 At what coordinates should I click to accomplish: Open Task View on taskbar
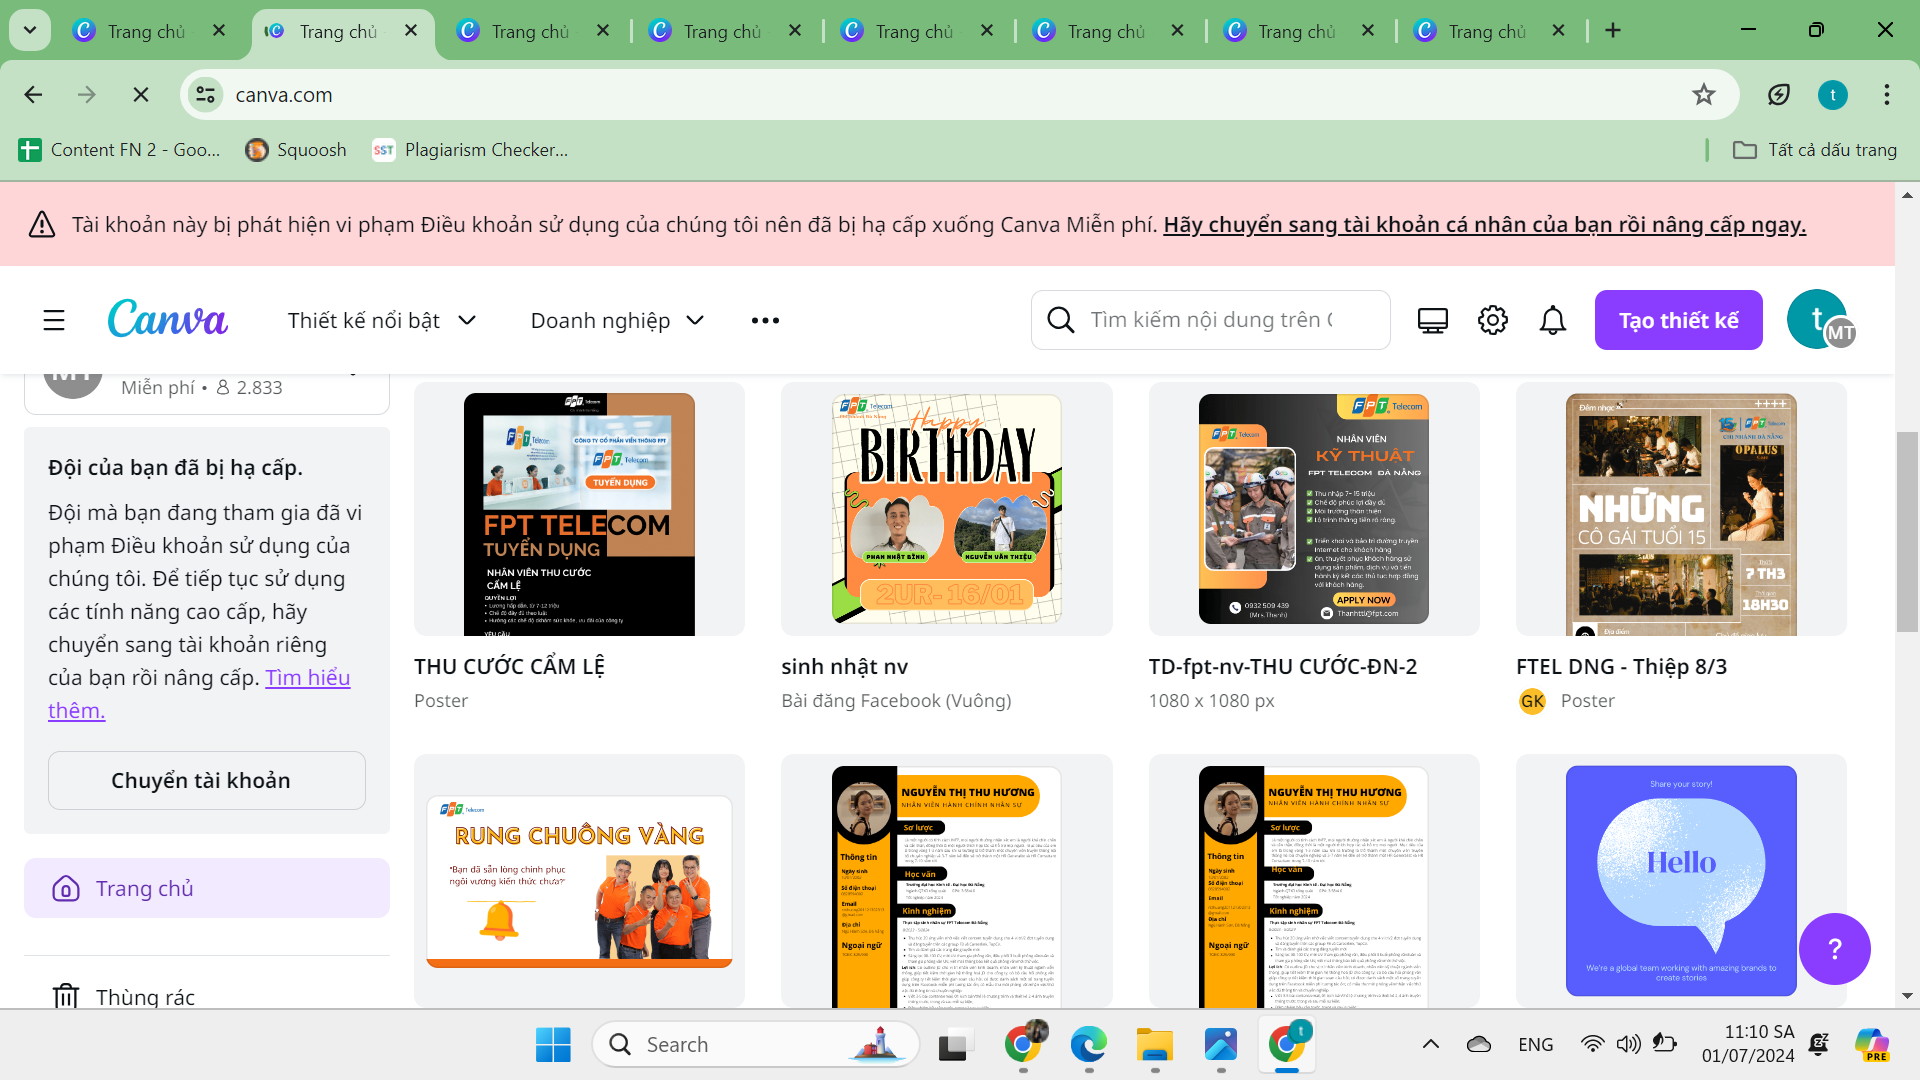tap(957, 1044)
